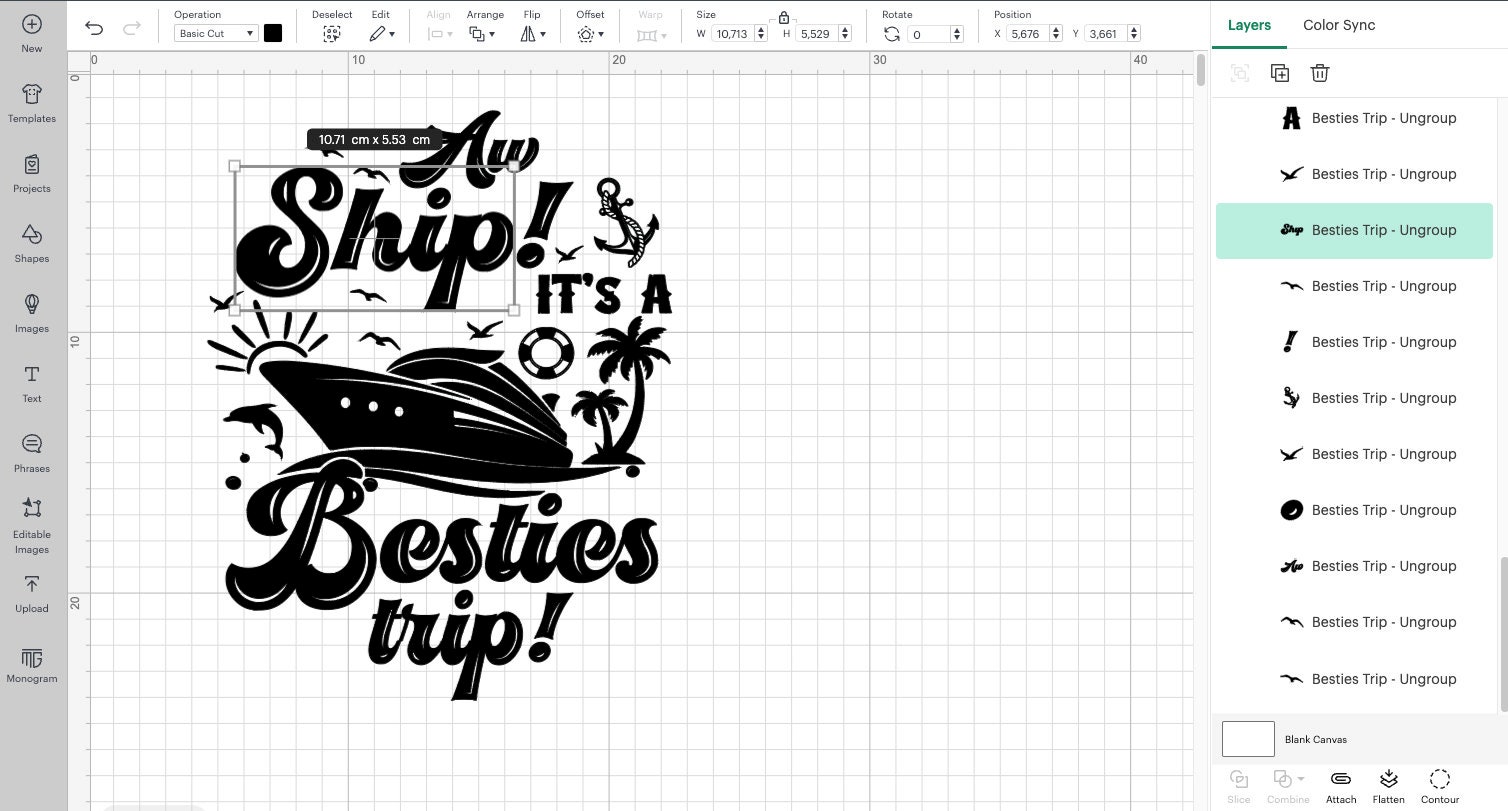
Task: Select the Layers tab
Action: point(1248,25)
